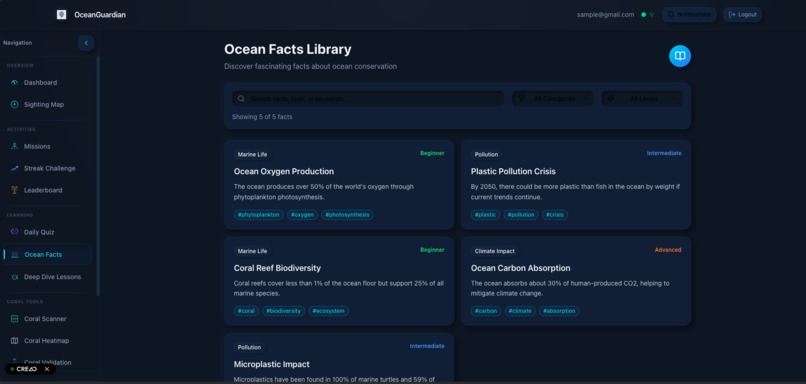Image resolution: width=806 pixels, height=384 pixels.
Task: Open the All Levels dropdown
Action: click(642, 98)
